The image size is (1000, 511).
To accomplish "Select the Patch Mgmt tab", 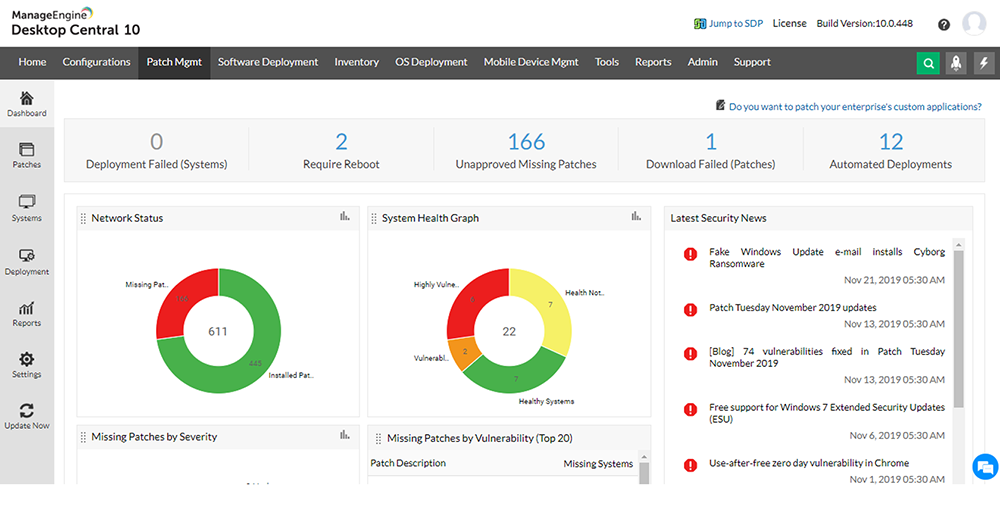I will (174, 63).
